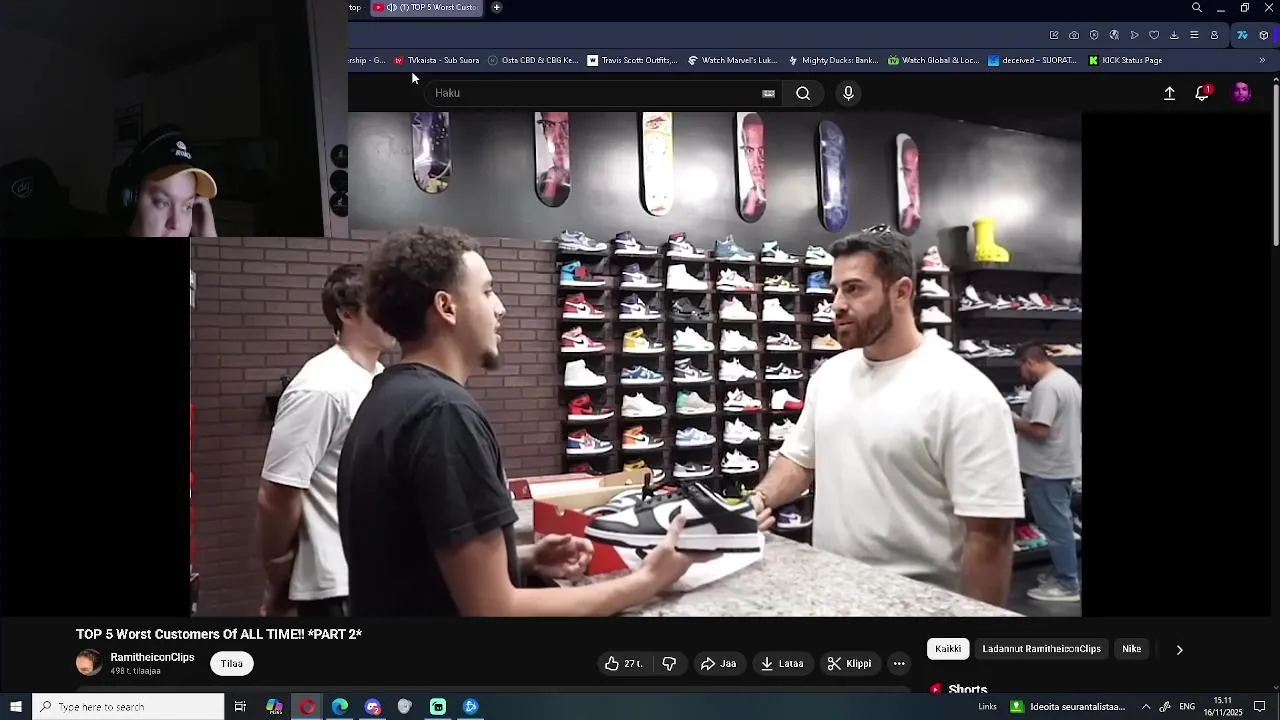The image size is (1280, 720).
Task: Like the video (27 t.)
Action: 624,663
